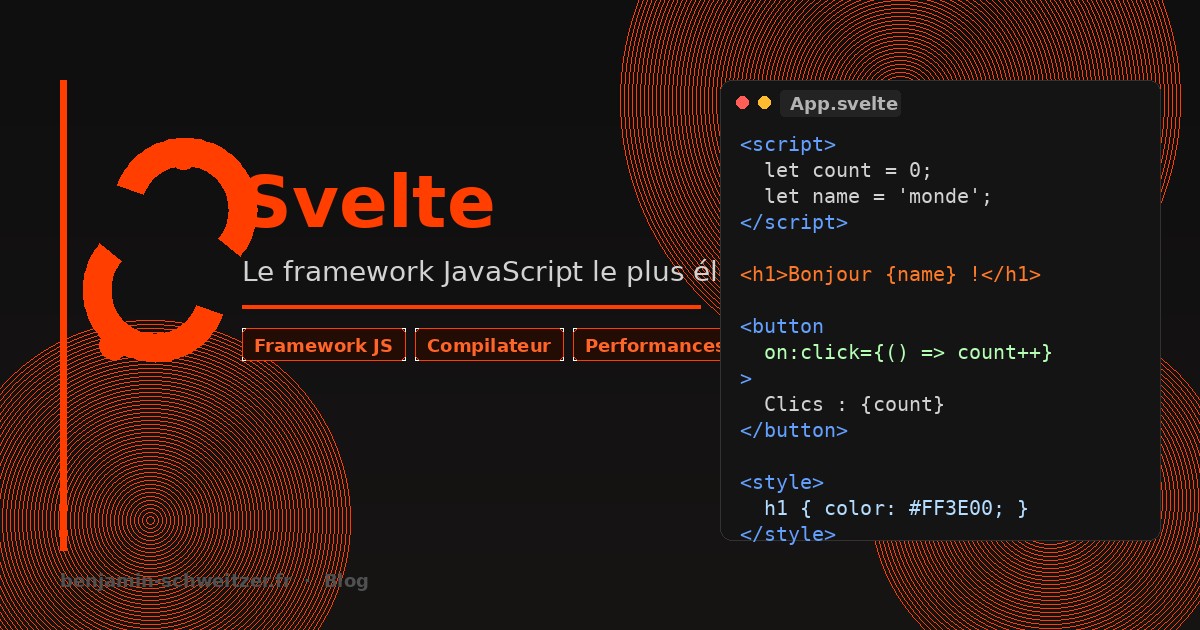Click the Performances tag
Screen dimensions: 1200x630
pyautogui.click(x=647, y=345)
